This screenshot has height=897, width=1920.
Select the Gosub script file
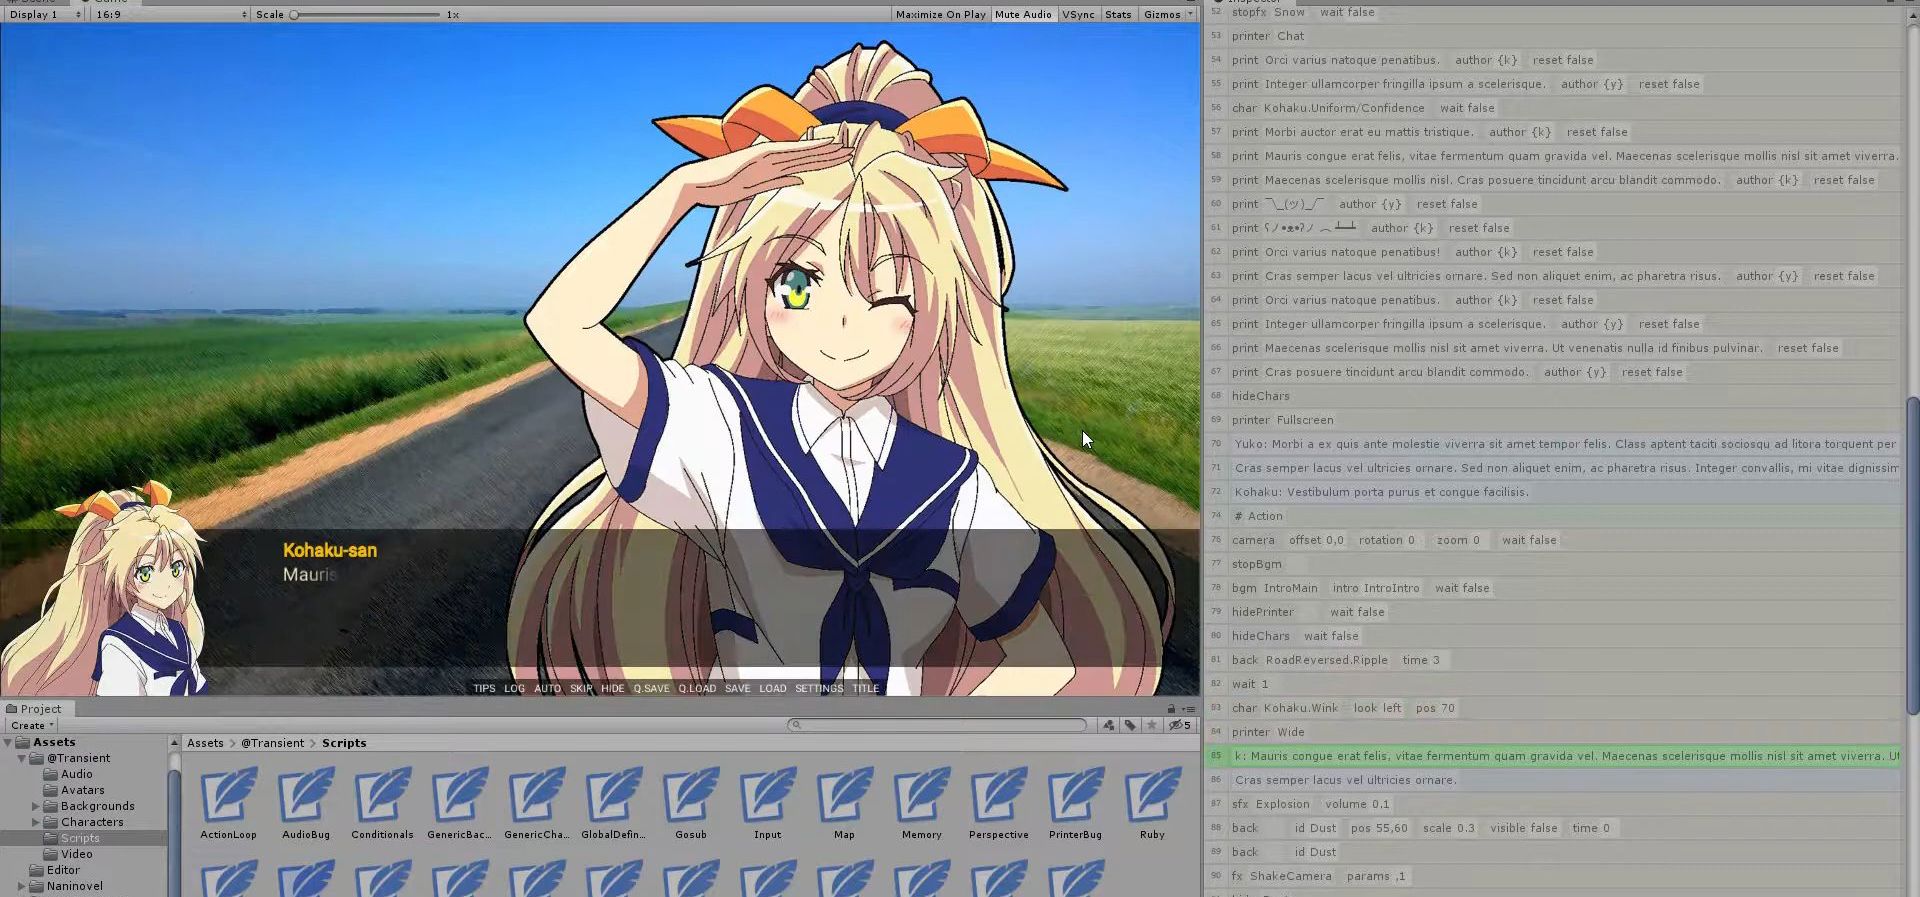click(x=690, y=798)
